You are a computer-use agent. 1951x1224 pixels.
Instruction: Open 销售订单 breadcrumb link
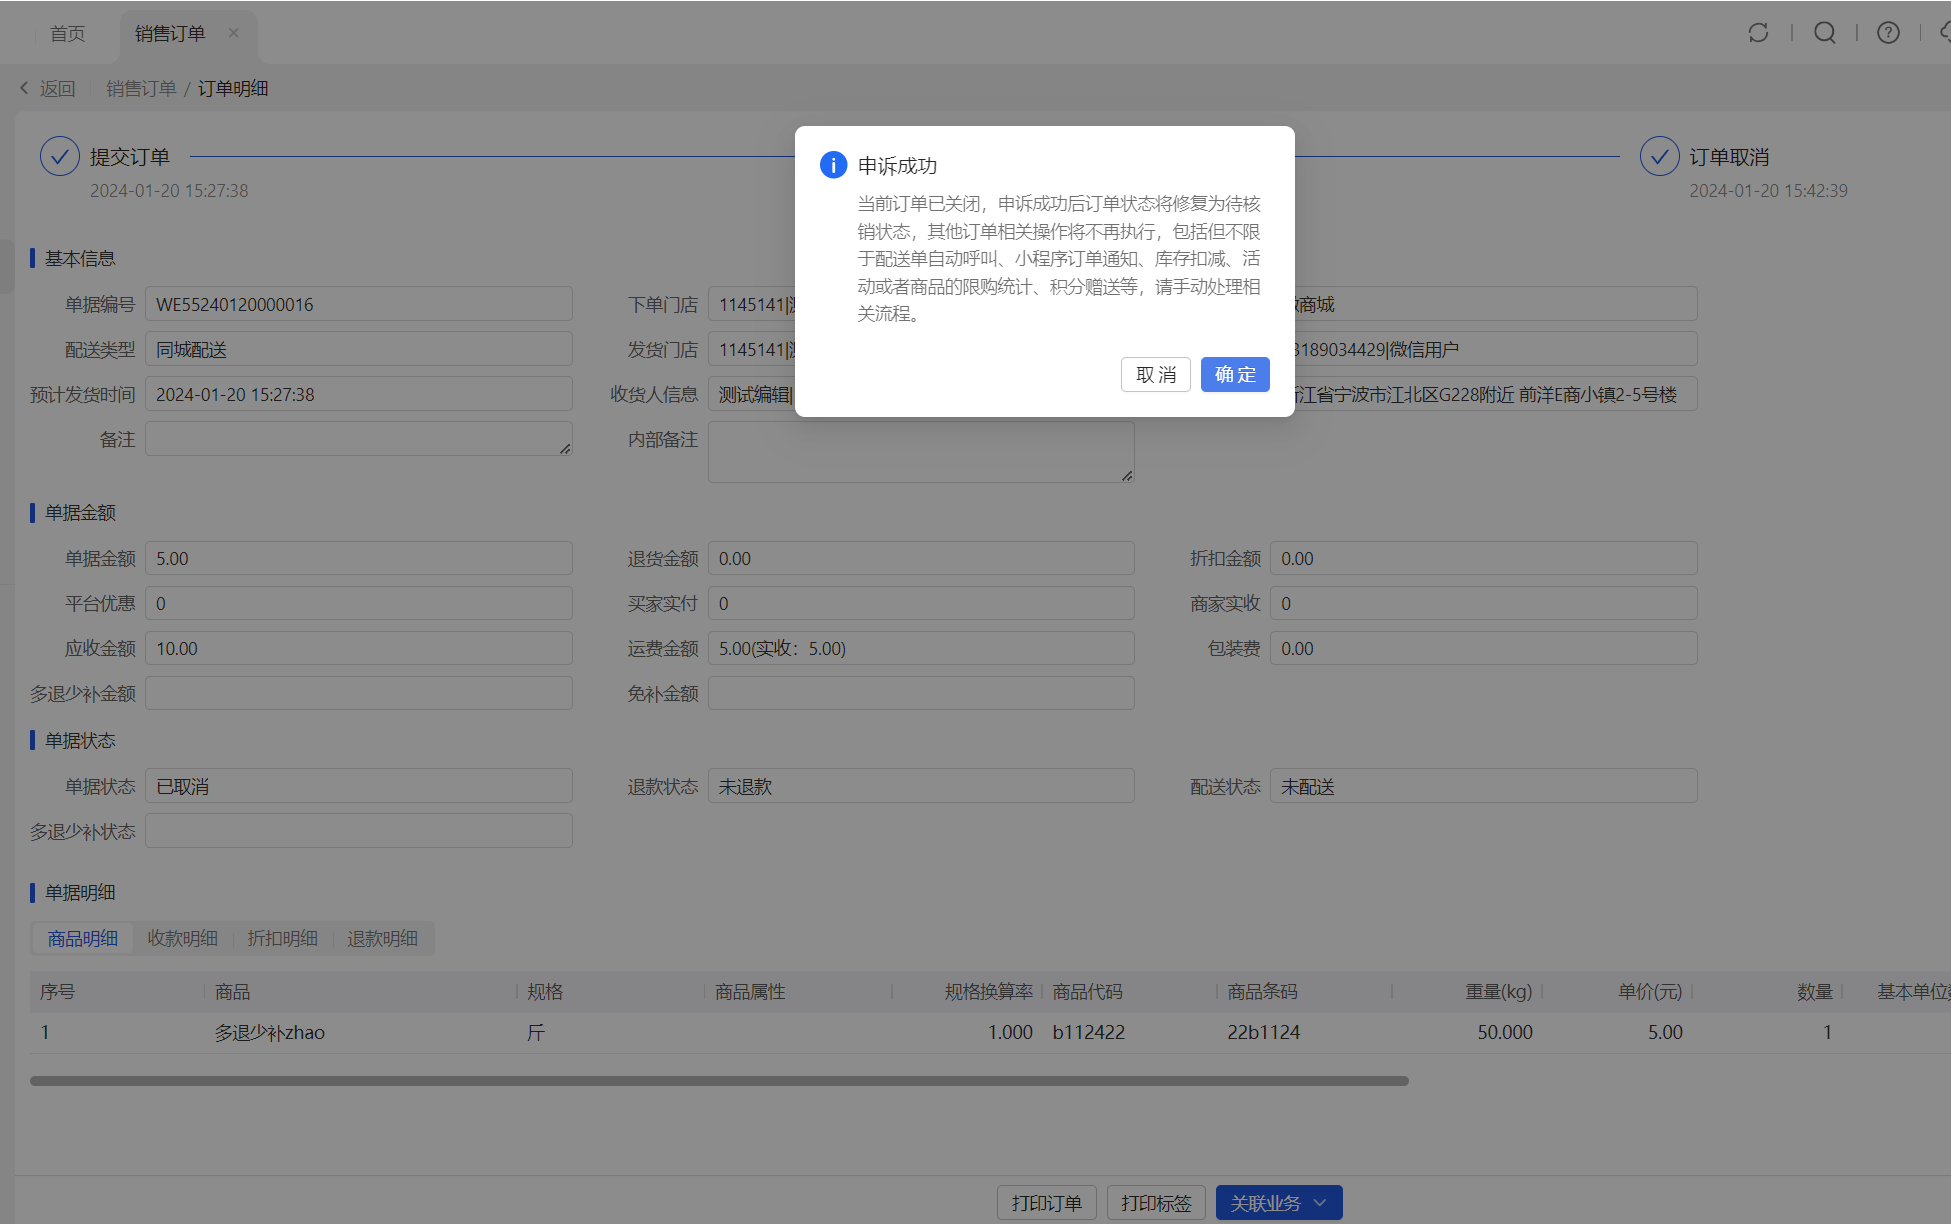[x=141, y=89]
